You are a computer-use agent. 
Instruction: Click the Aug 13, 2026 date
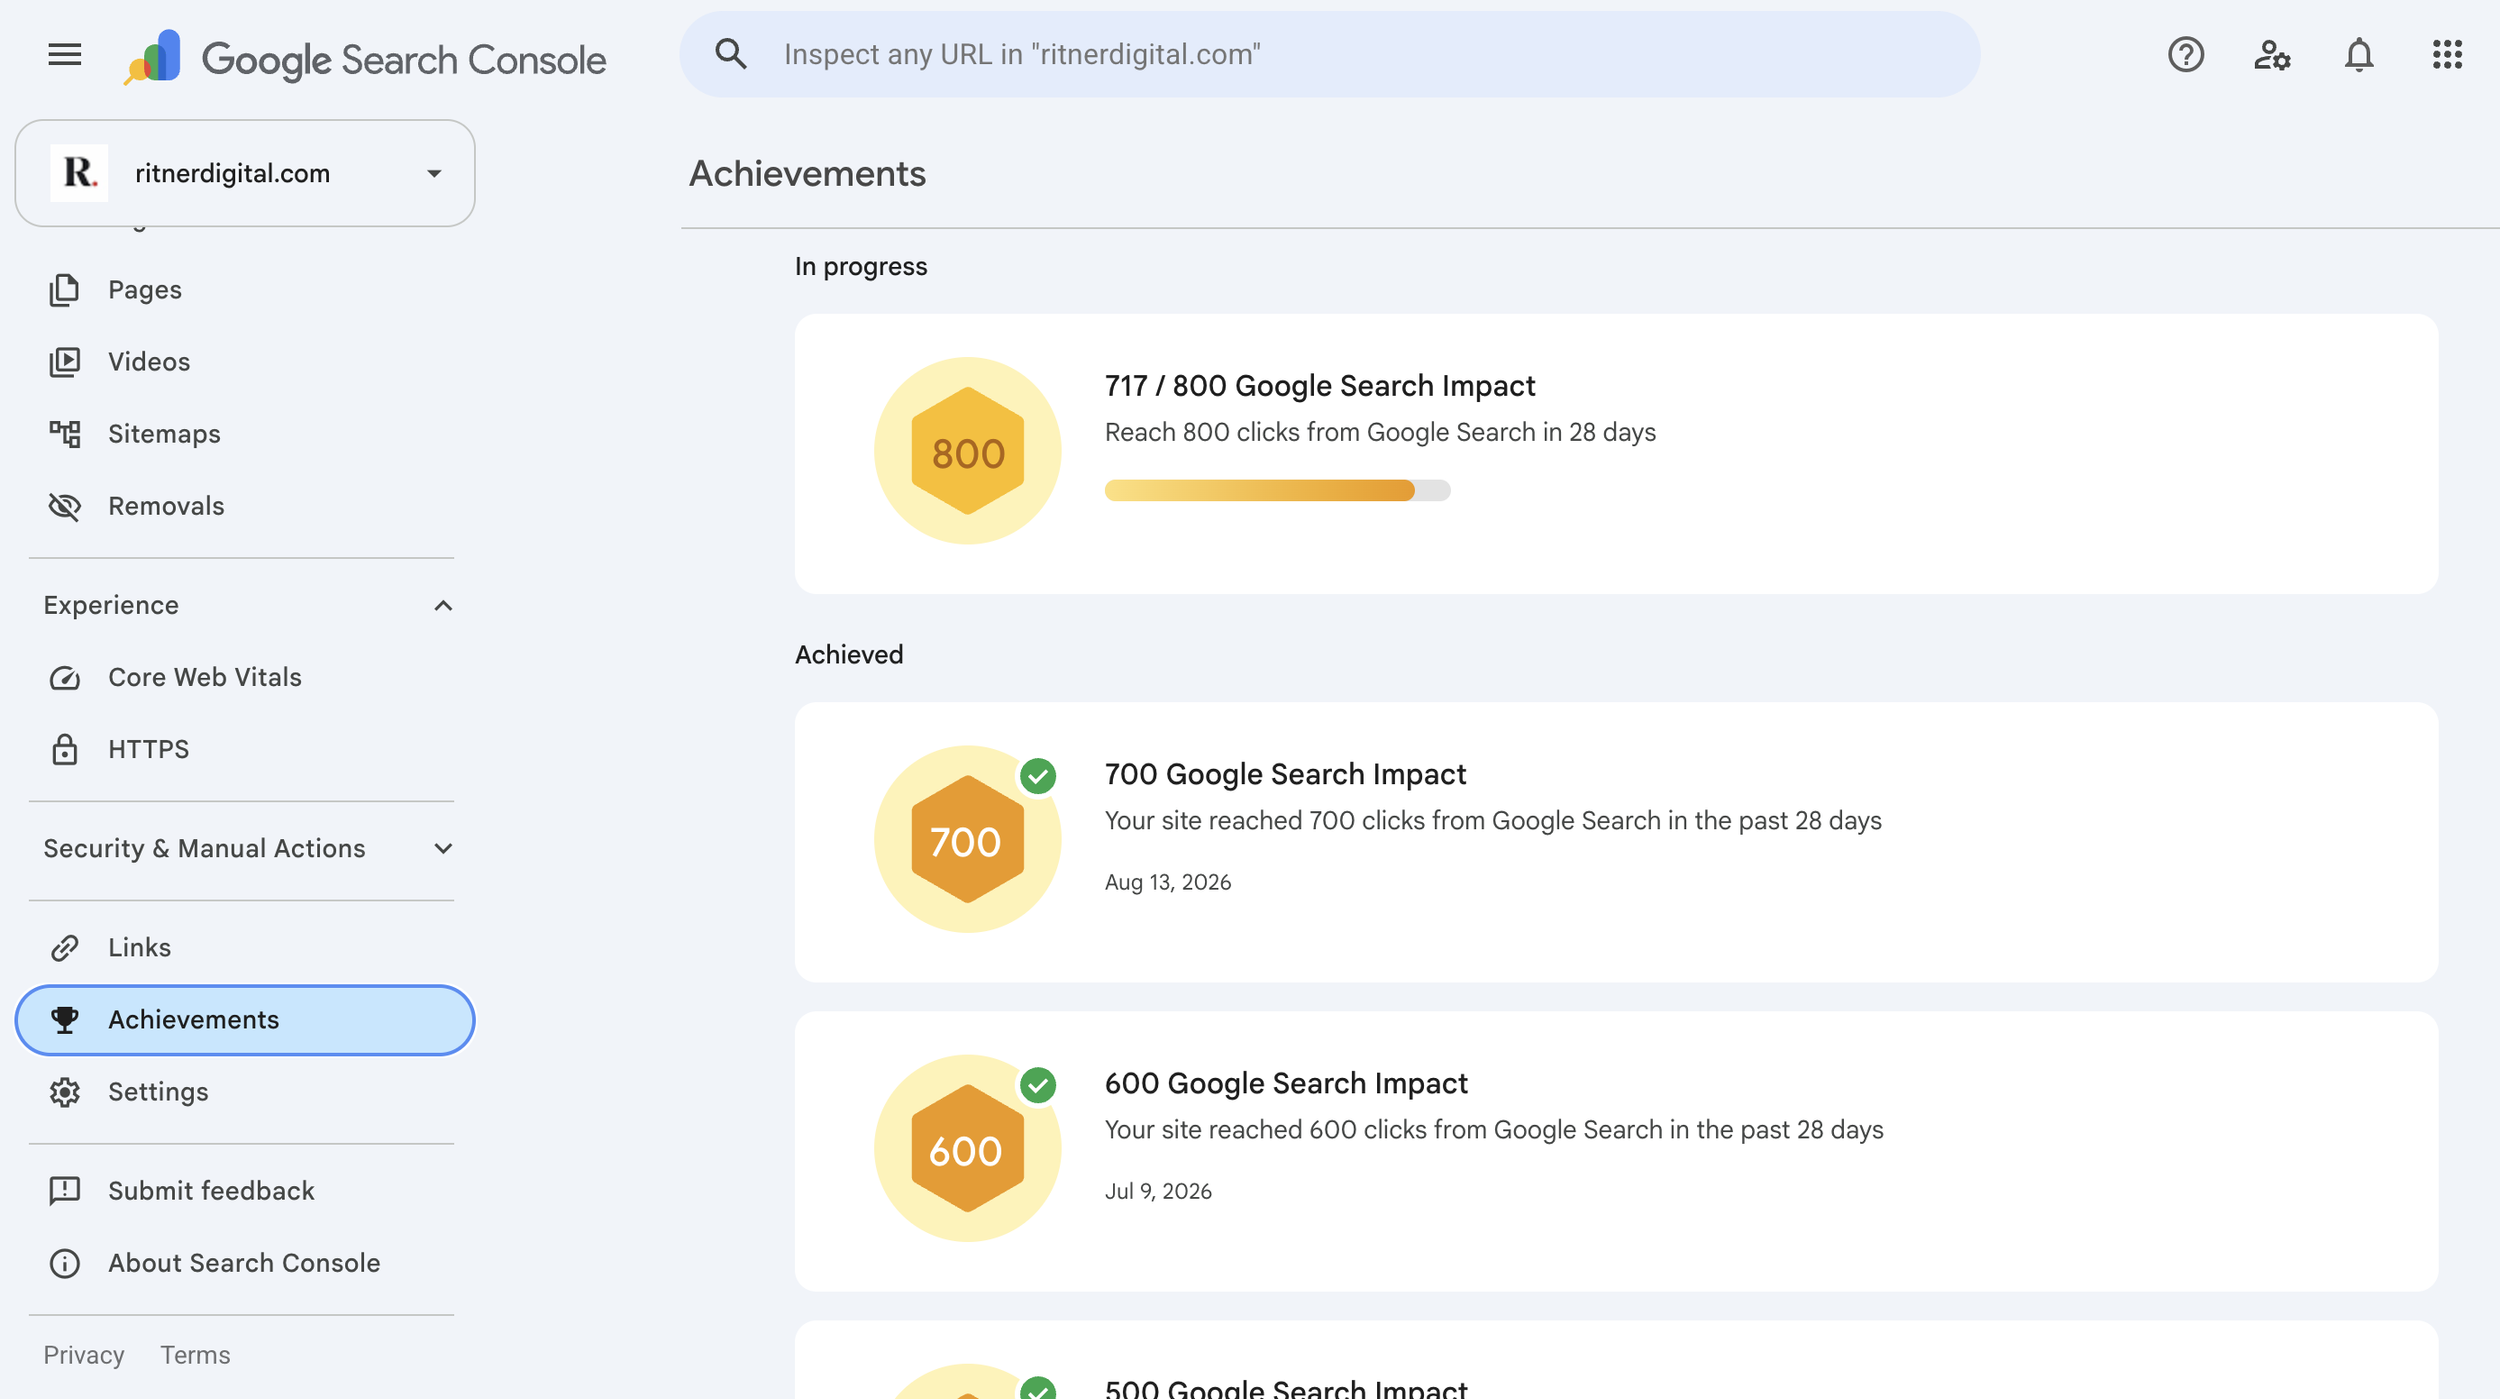[x=1168, y=882]
